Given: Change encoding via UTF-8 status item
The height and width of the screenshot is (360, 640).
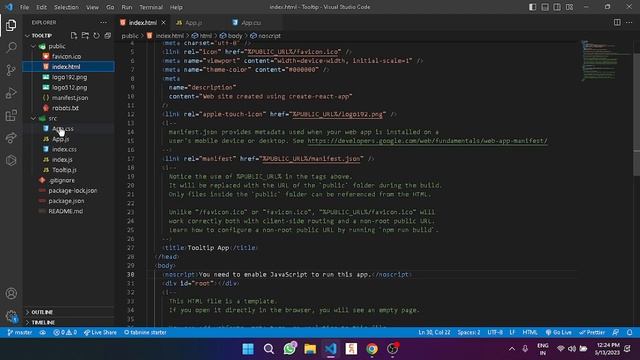Looking at the screenshot, I should 495,332.
